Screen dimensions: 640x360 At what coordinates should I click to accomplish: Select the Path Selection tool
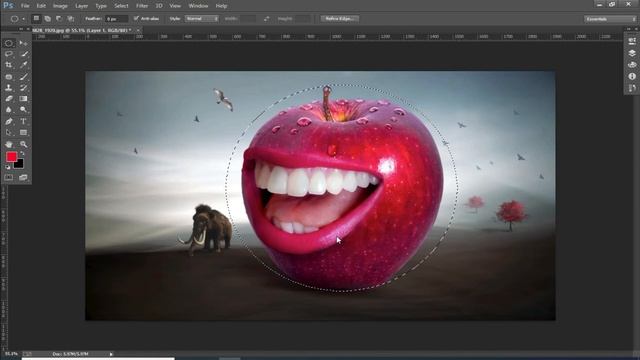(x=9, y=133)
